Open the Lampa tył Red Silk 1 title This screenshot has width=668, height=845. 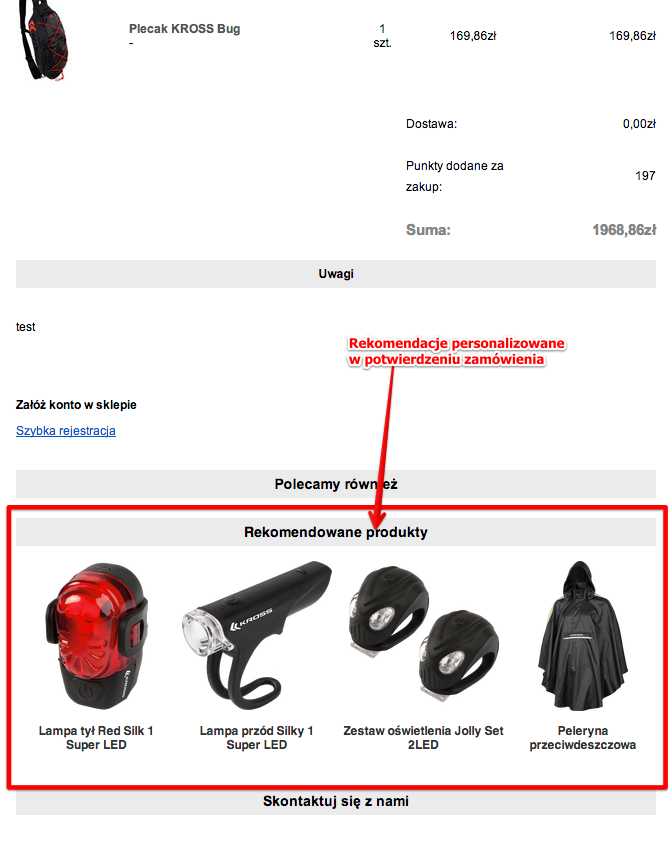(x=96, y=738)
